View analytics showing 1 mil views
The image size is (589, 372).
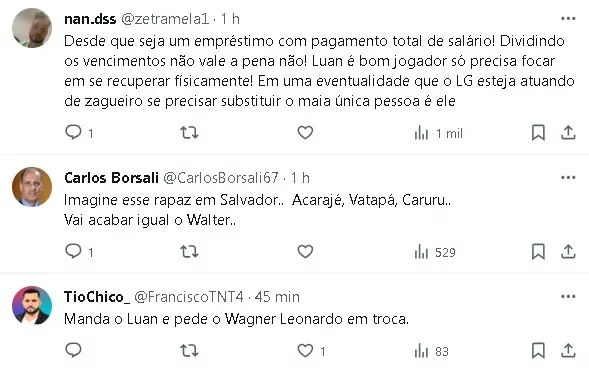click(438, 133)
